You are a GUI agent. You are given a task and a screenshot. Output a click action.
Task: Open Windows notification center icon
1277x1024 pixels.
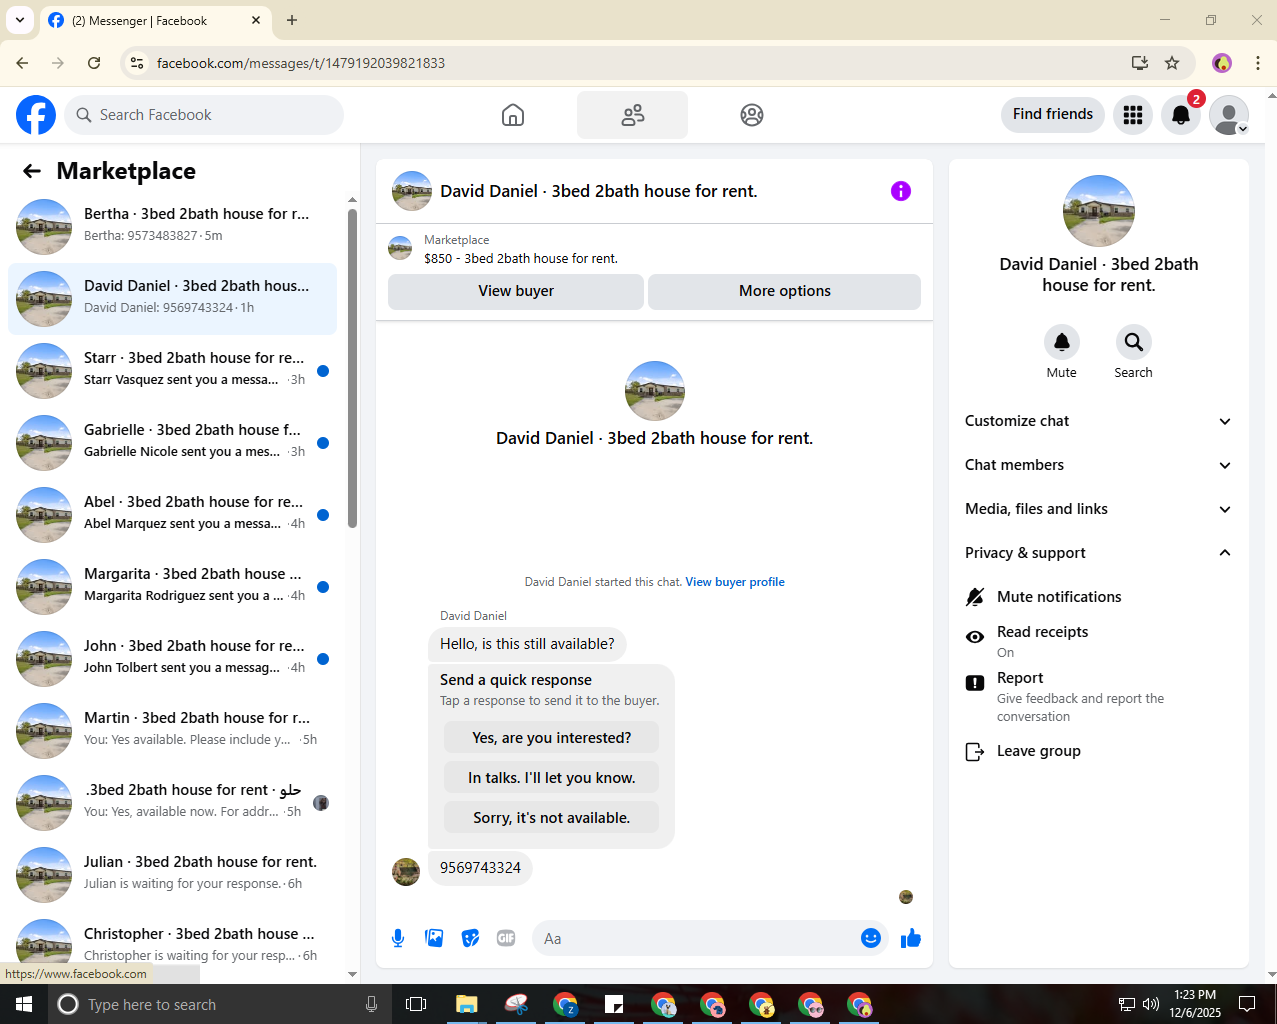pyautogui.click(x=1247, y=1004)
